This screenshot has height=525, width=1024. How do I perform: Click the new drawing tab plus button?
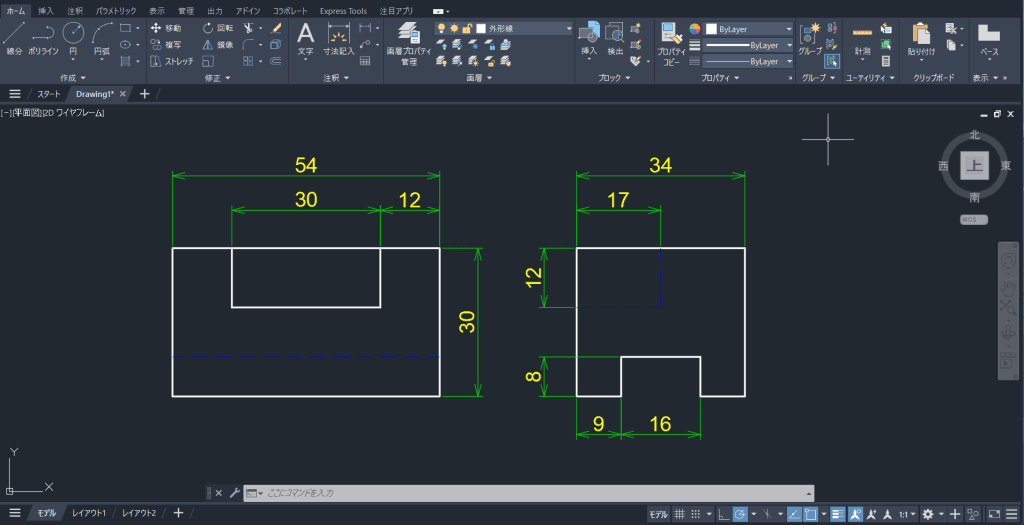(145, 94)
